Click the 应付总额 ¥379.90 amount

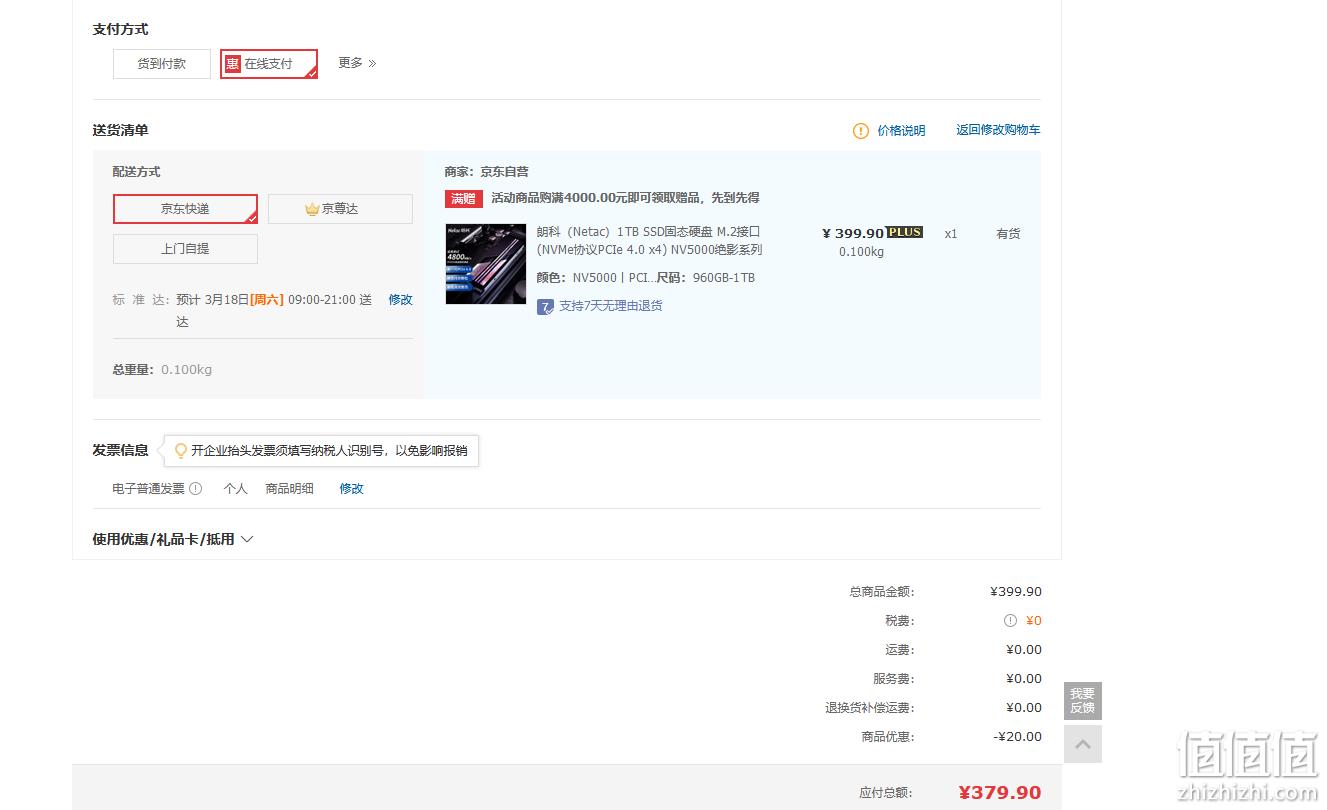[1000, 793]
